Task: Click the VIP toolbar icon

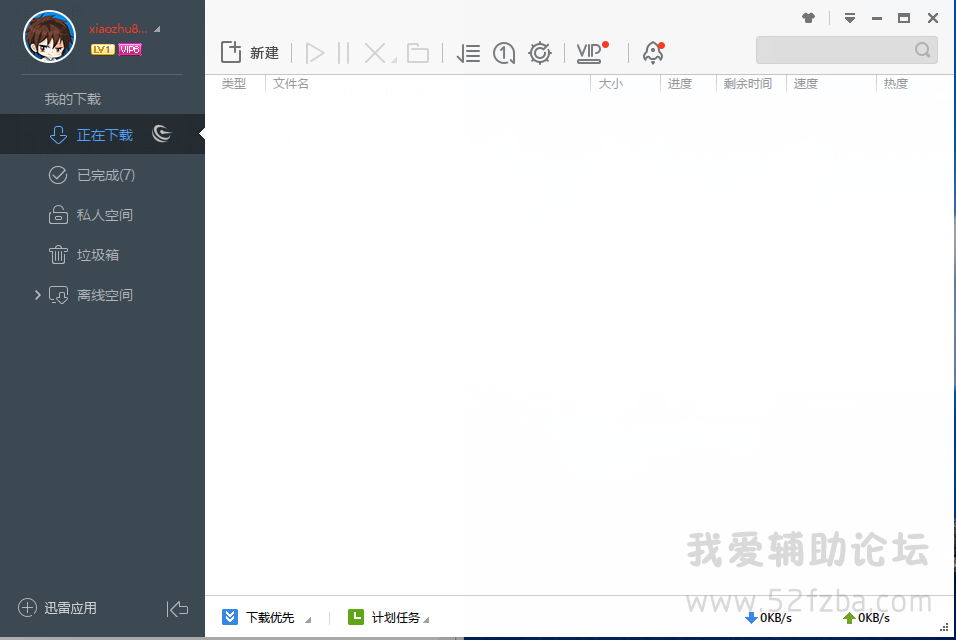Action: click(590, 53)
